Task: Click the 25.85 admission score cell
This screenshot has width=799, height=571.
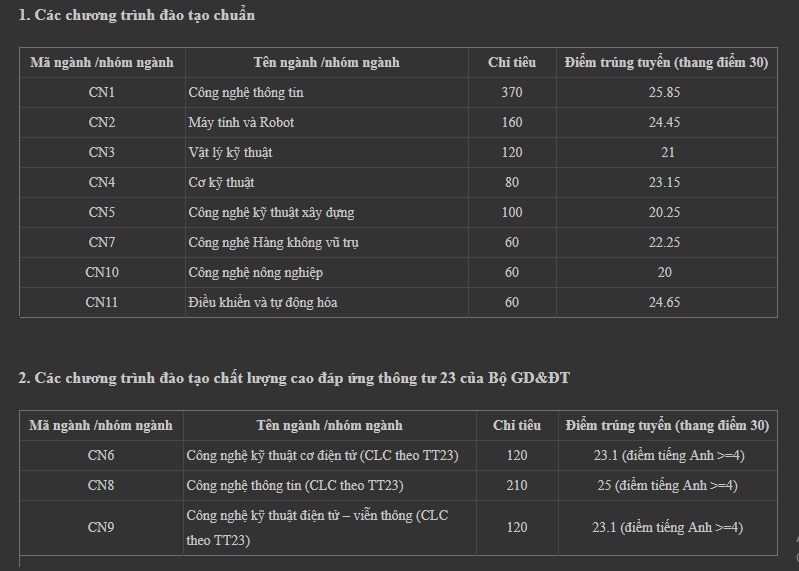Action: pos(665,93)
